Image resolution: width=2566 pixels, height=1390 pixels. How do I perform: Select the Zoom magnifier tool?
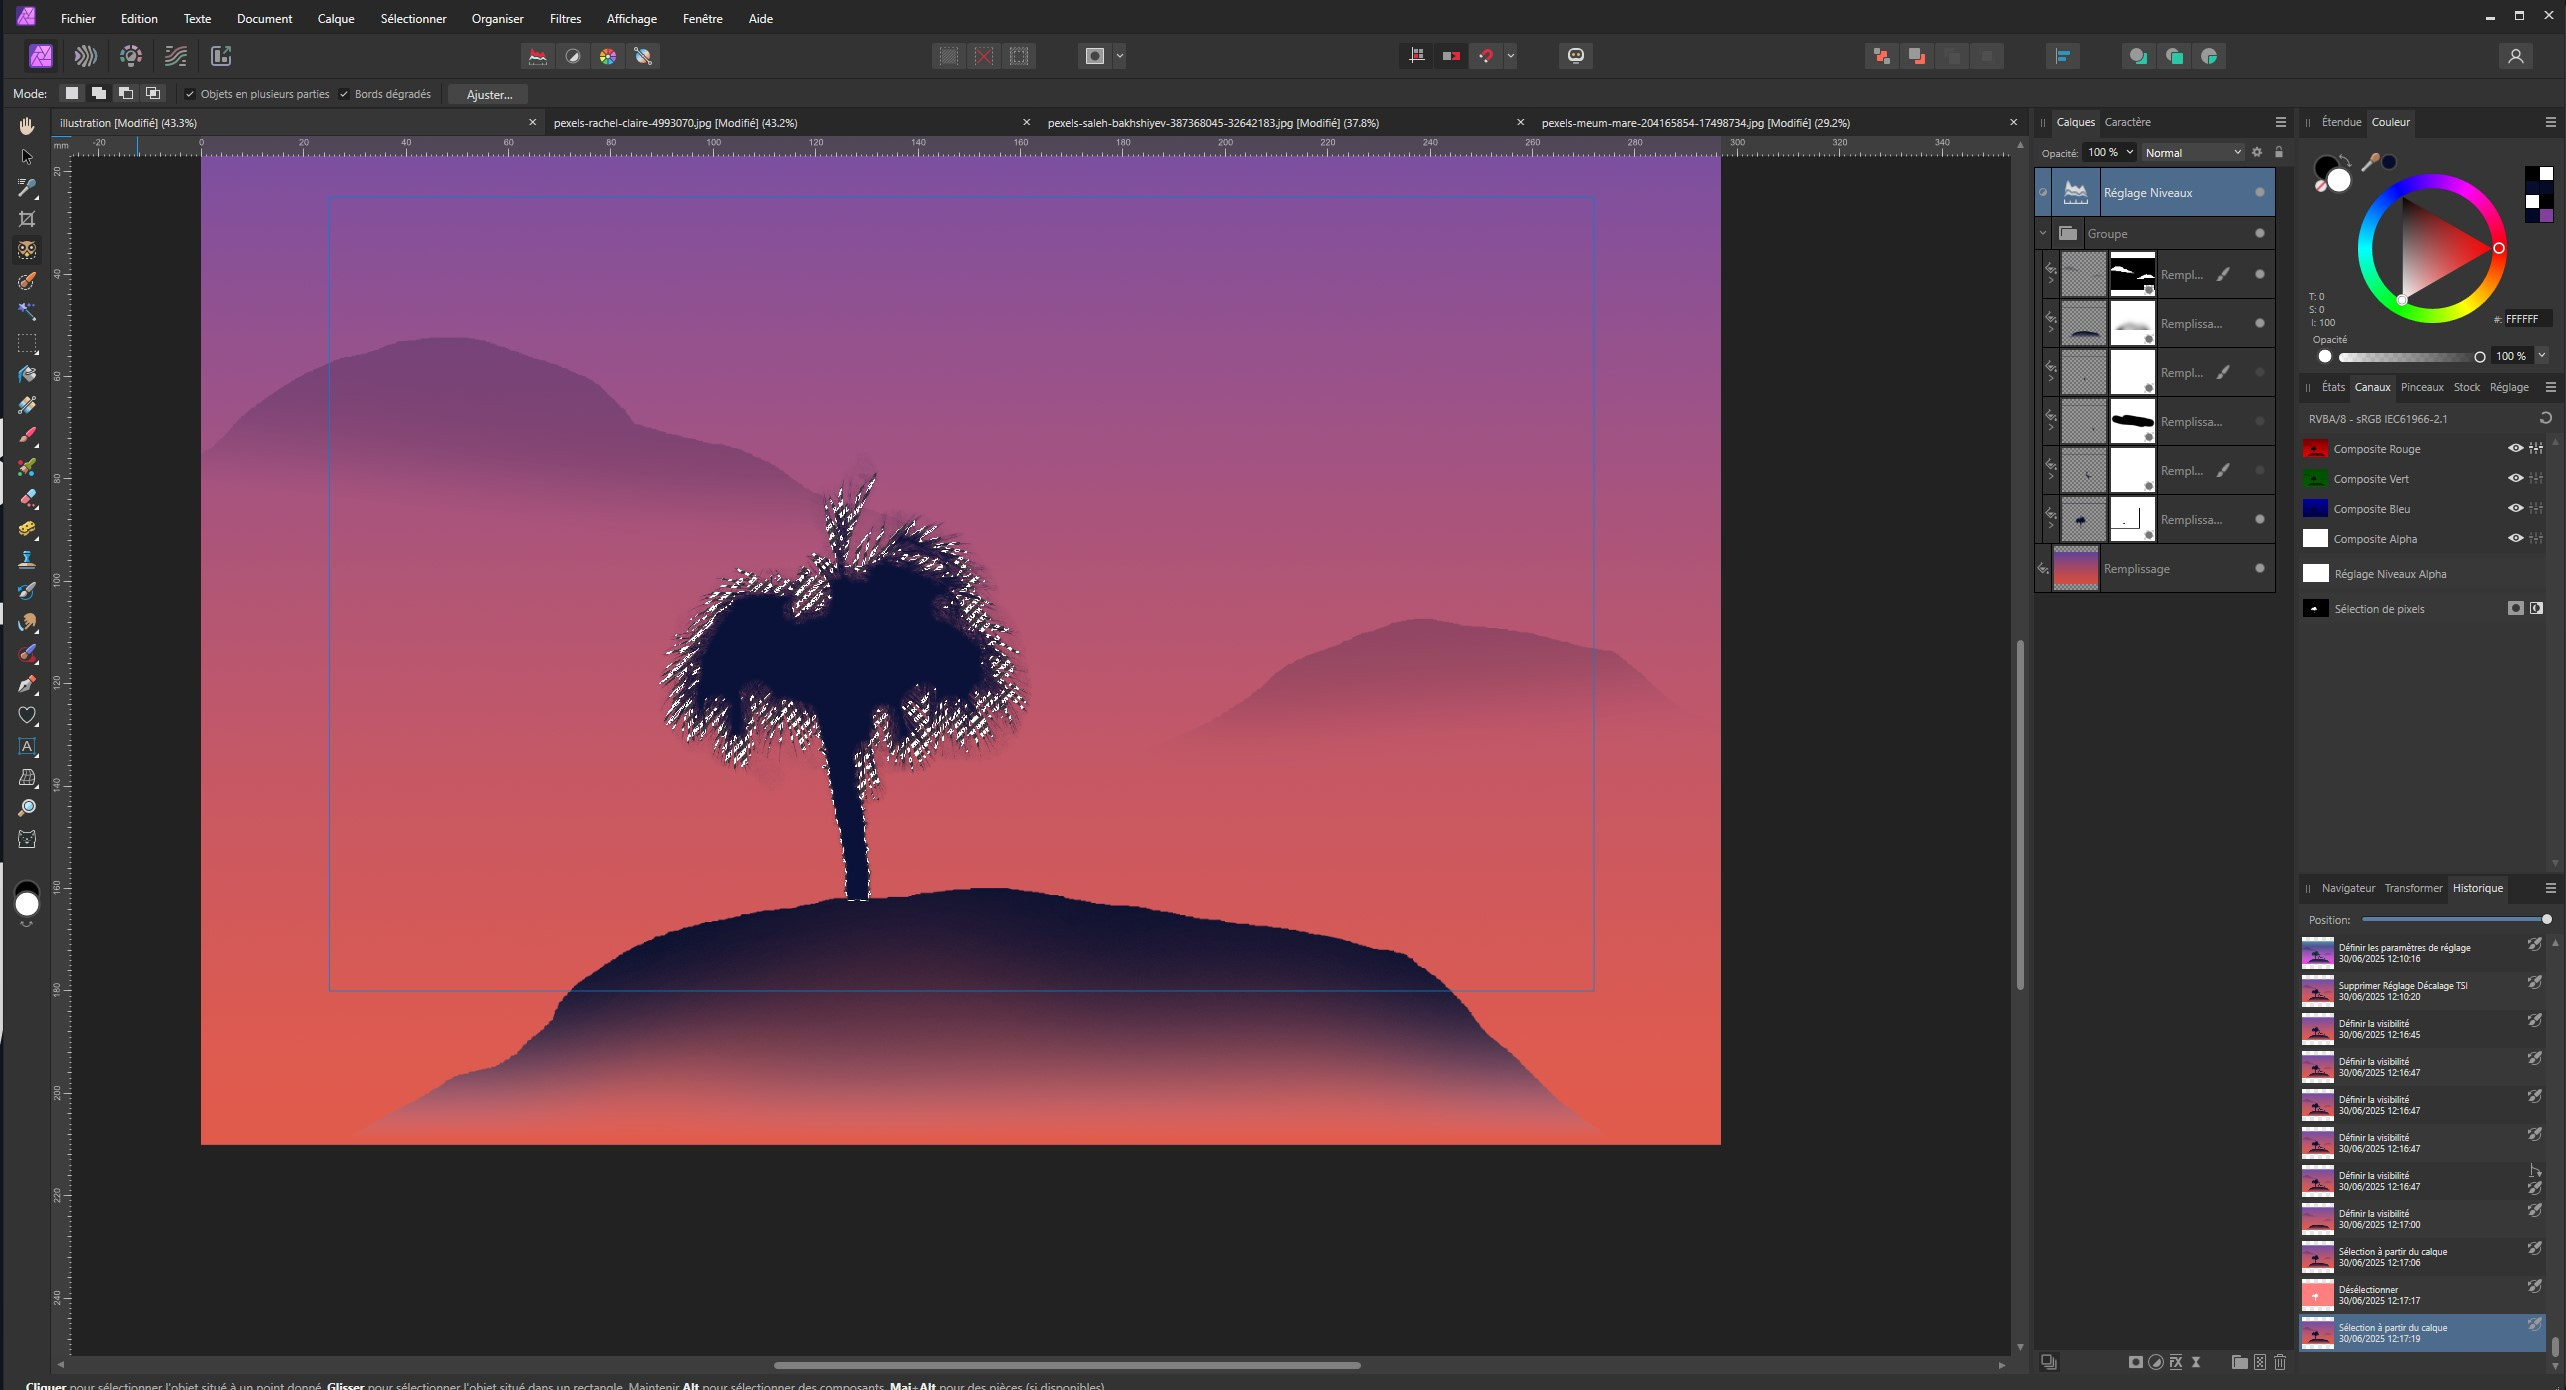point(27,808)
